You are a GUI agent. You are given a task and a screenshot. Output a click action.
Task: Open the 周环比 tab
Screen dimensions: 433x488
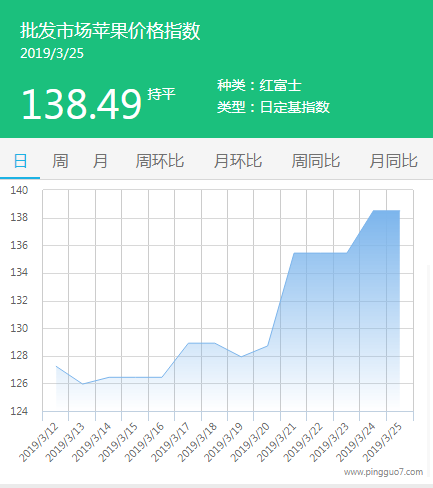click(160, 161)
